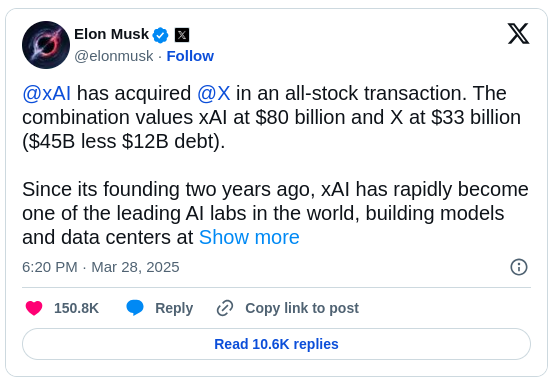Screen dimensions: 550x387
Task: Click the chain link icon
Action: 225,308
